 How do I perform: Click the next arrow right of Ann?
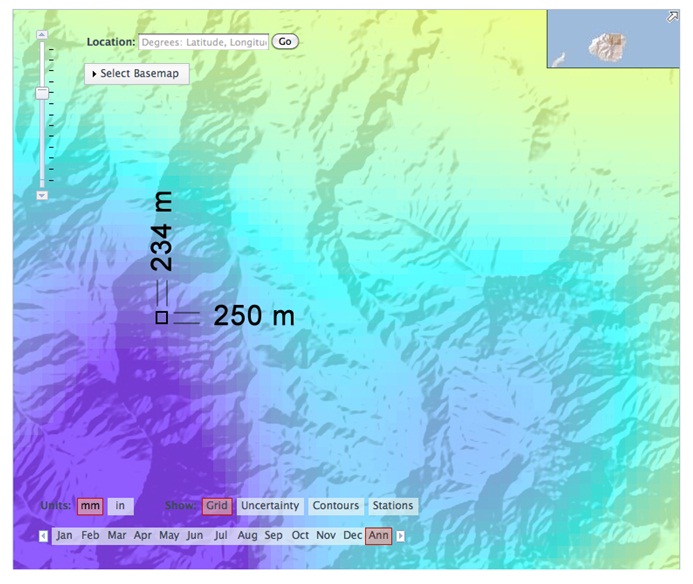click(x=401, y=536)
